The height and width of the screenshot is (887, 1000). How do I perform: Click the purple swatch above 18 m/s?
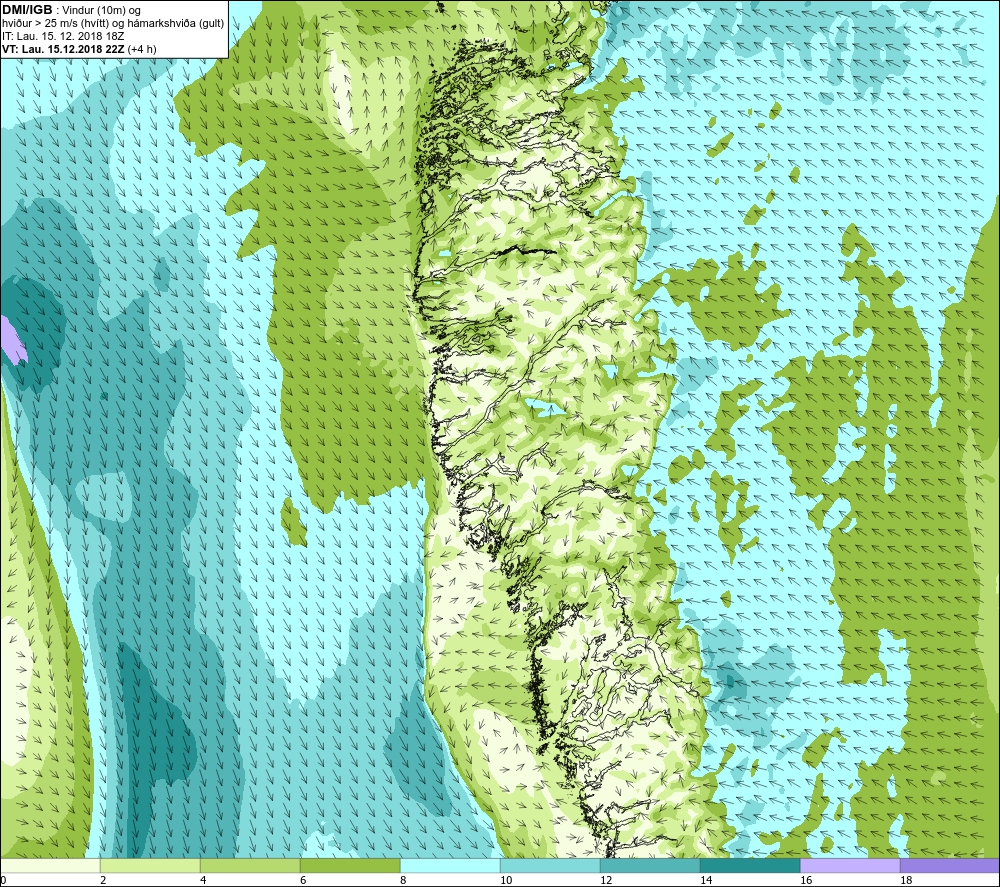[x=950, y=865]
